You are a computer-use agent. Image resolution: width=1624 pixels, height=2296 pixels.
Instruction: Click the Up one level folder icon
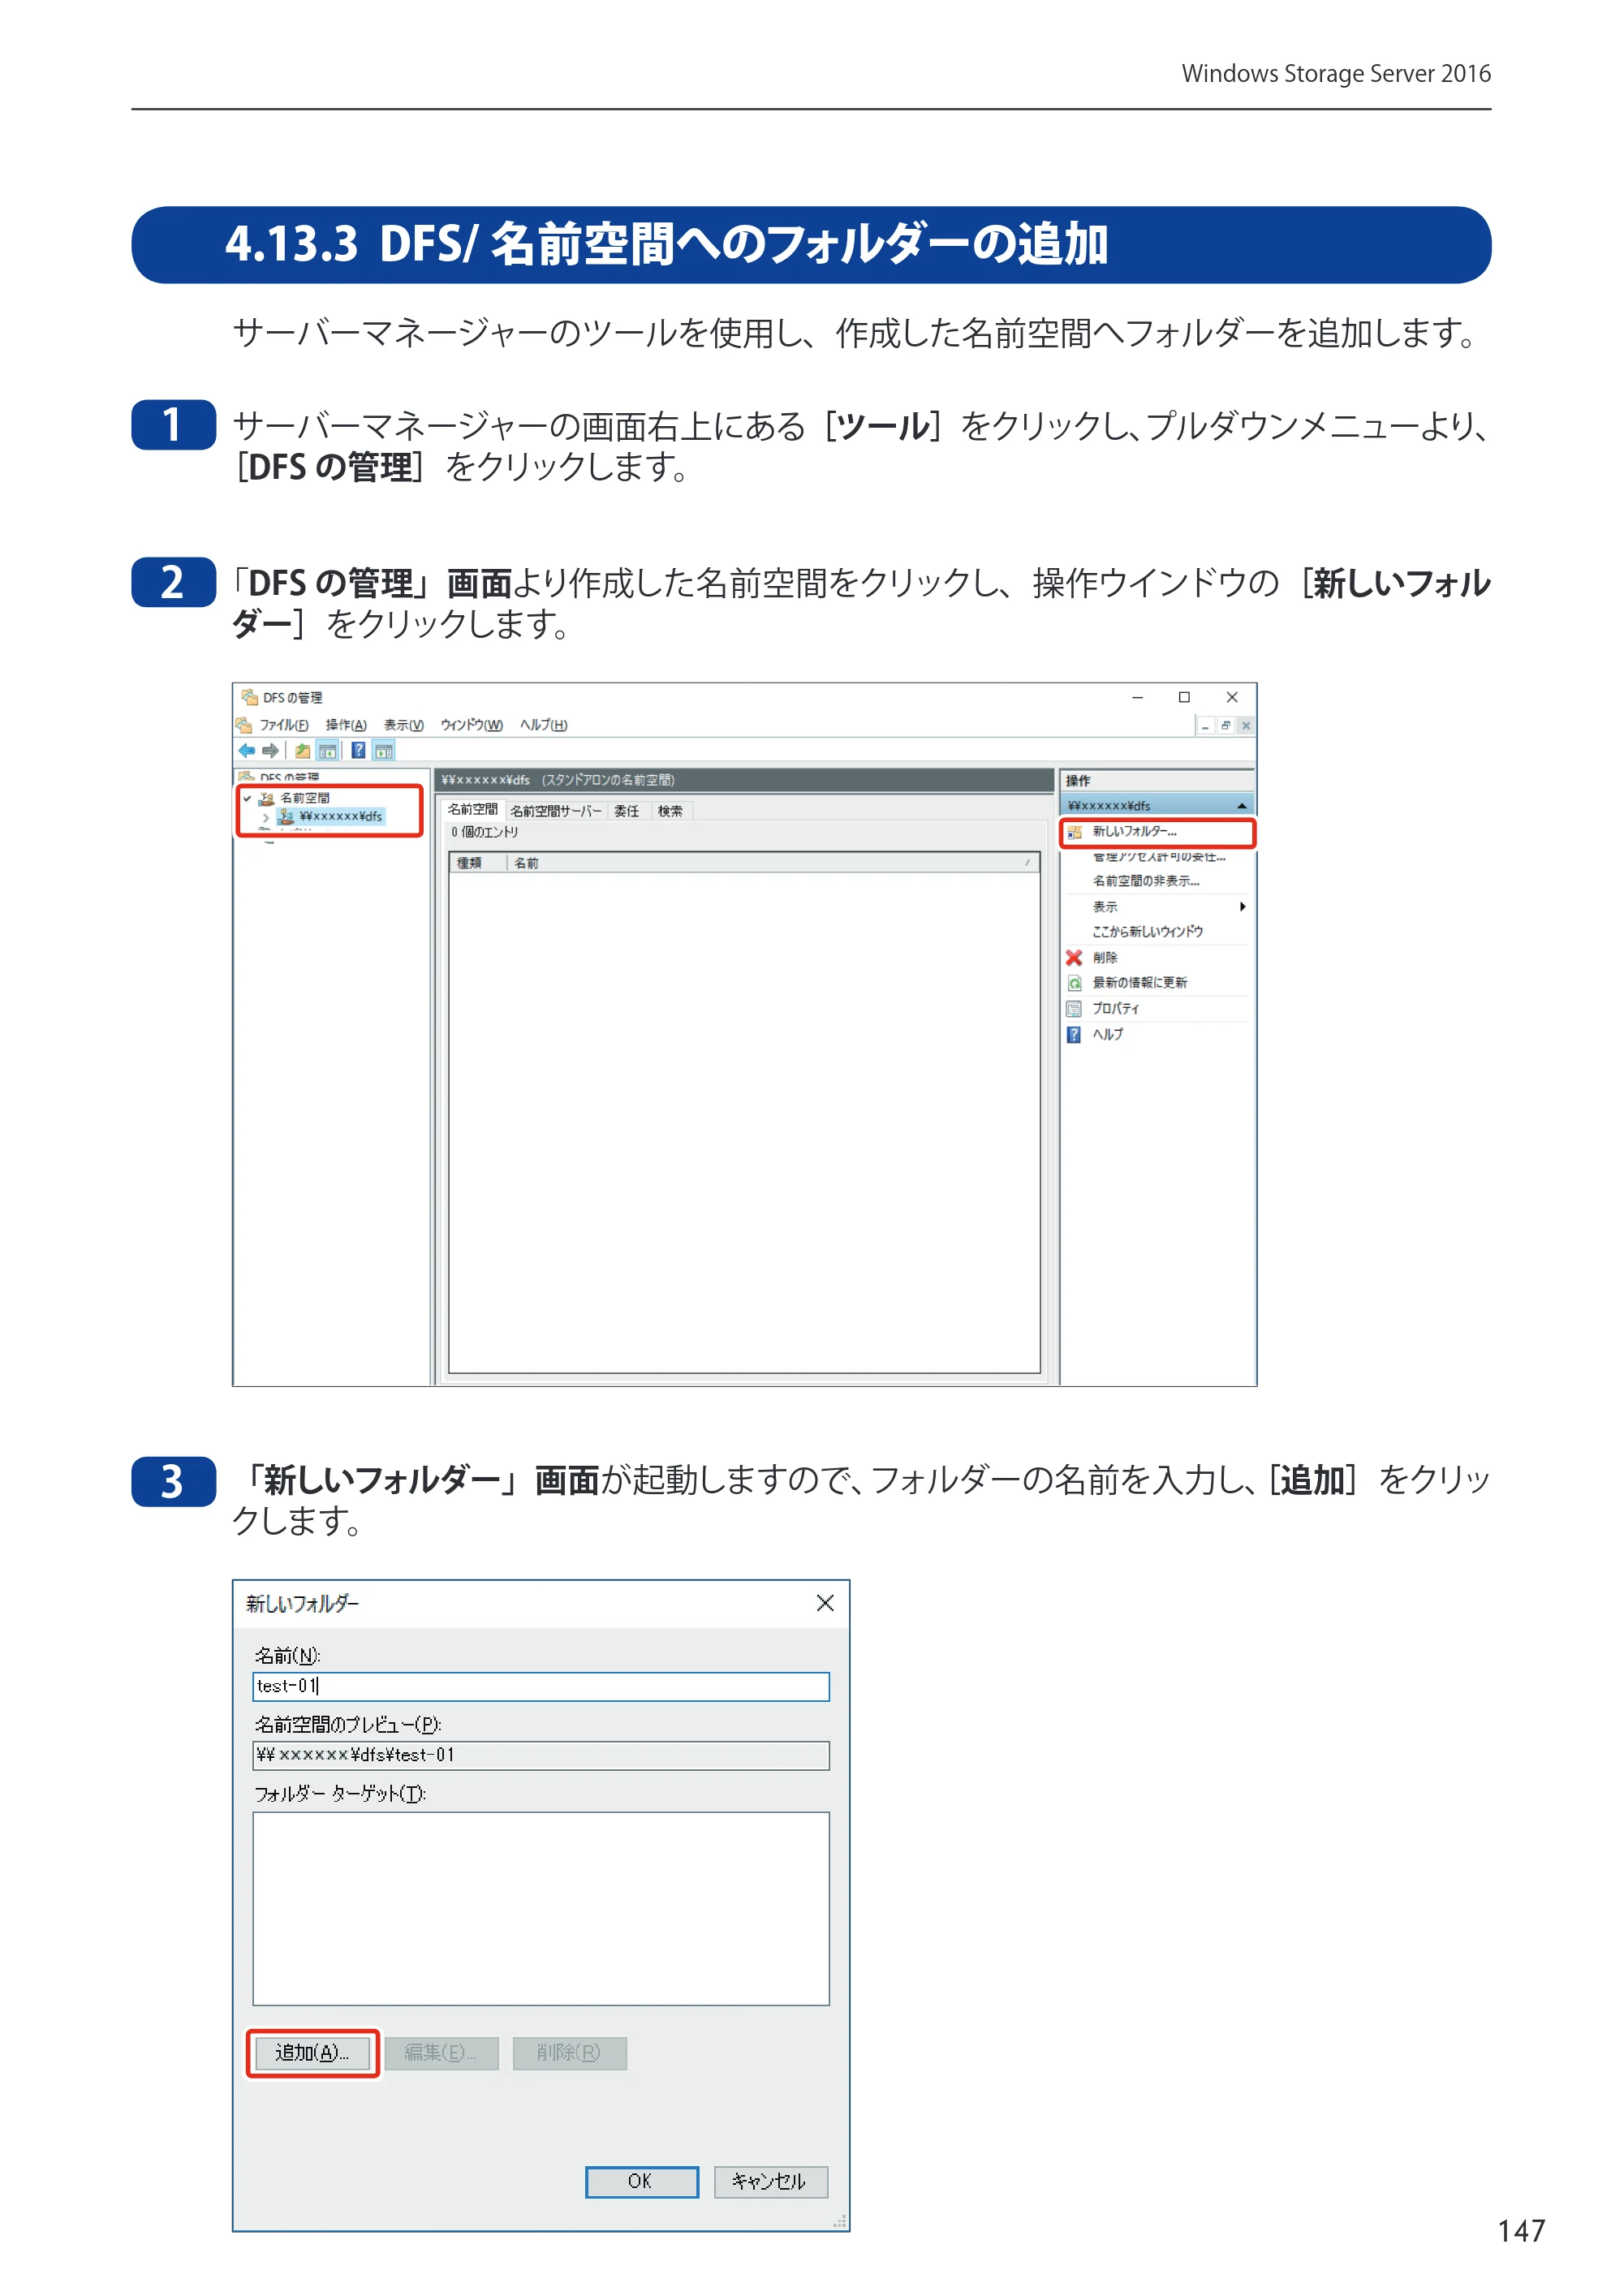(x=302, y=750)
